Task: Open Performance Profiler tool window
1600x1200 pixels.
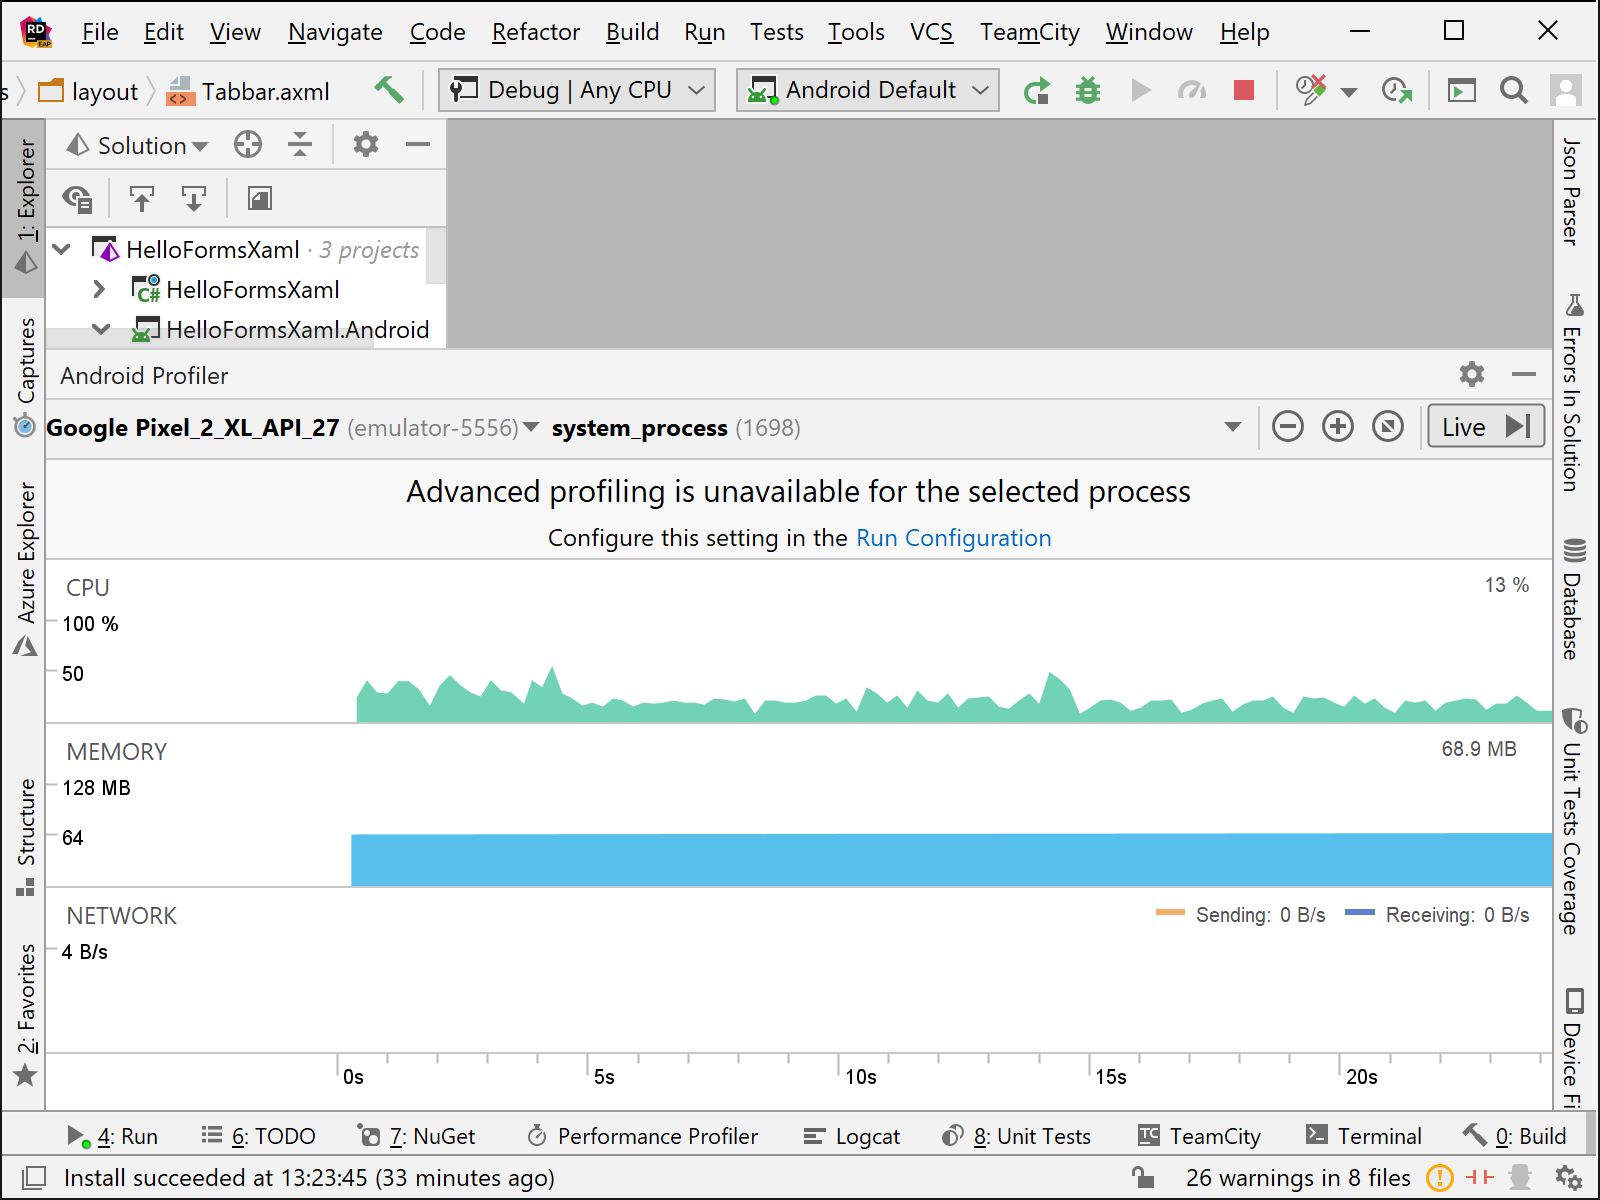Action: coord(642,1136)
